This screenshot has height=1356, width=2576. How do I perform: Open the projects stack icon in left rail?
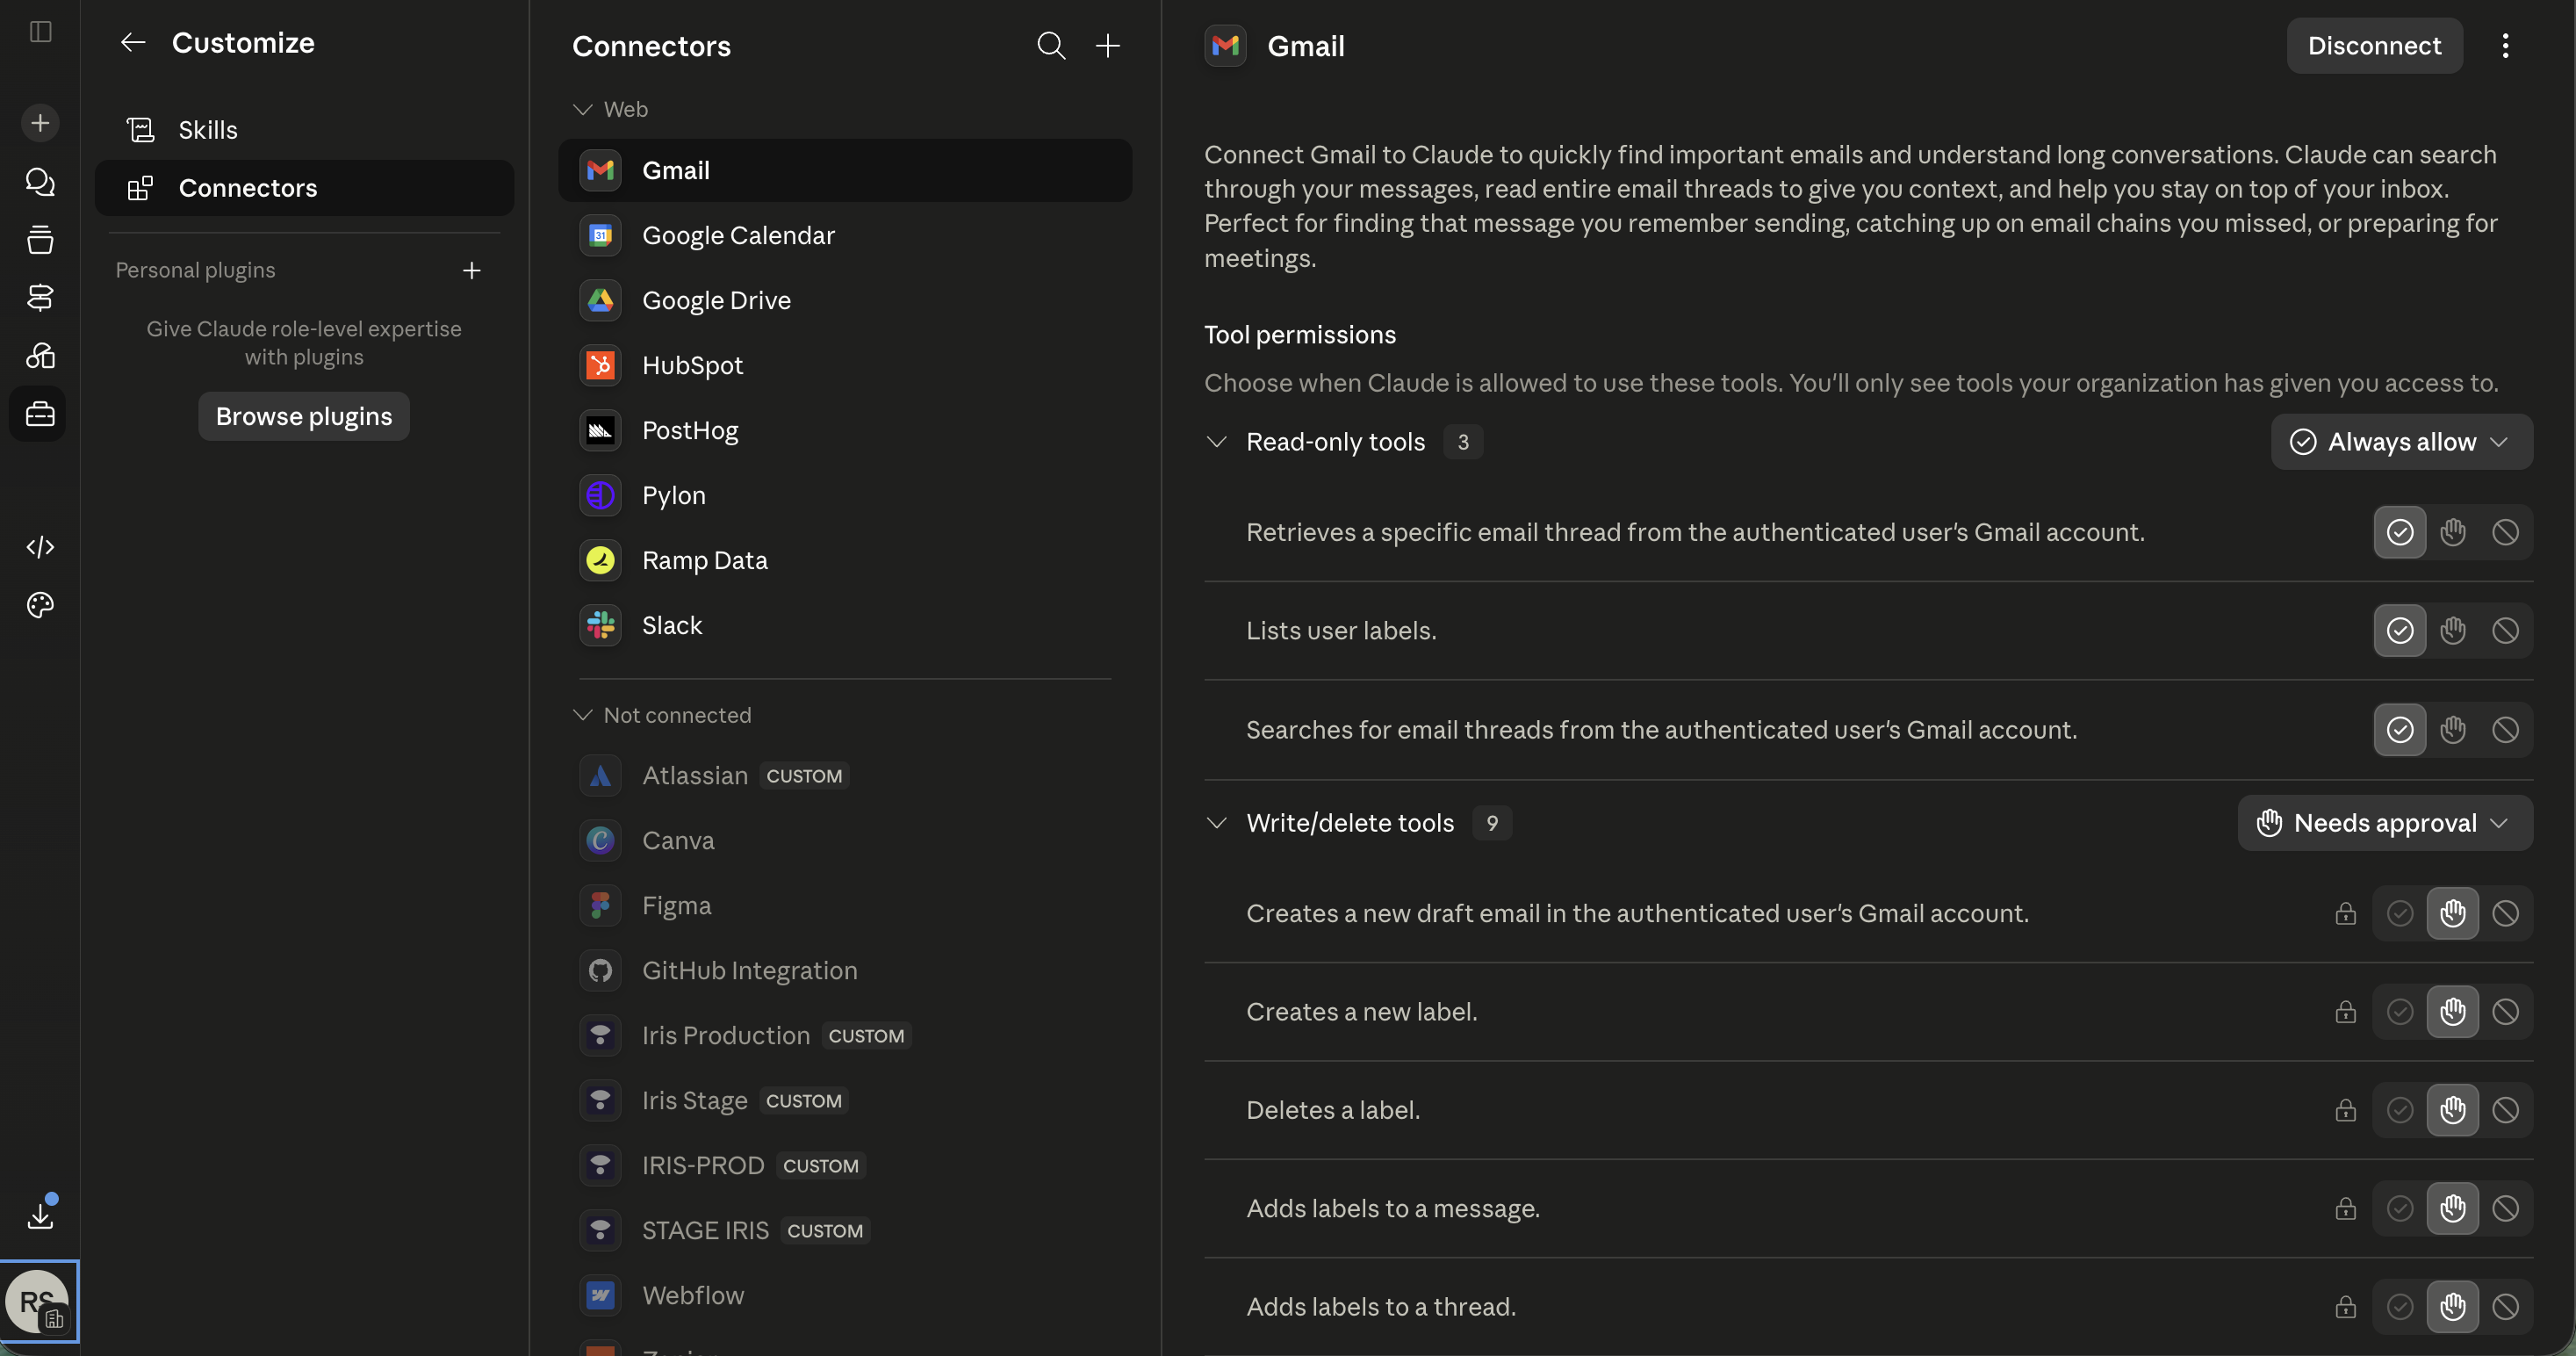pyautogui.click(x=40, y=239)
